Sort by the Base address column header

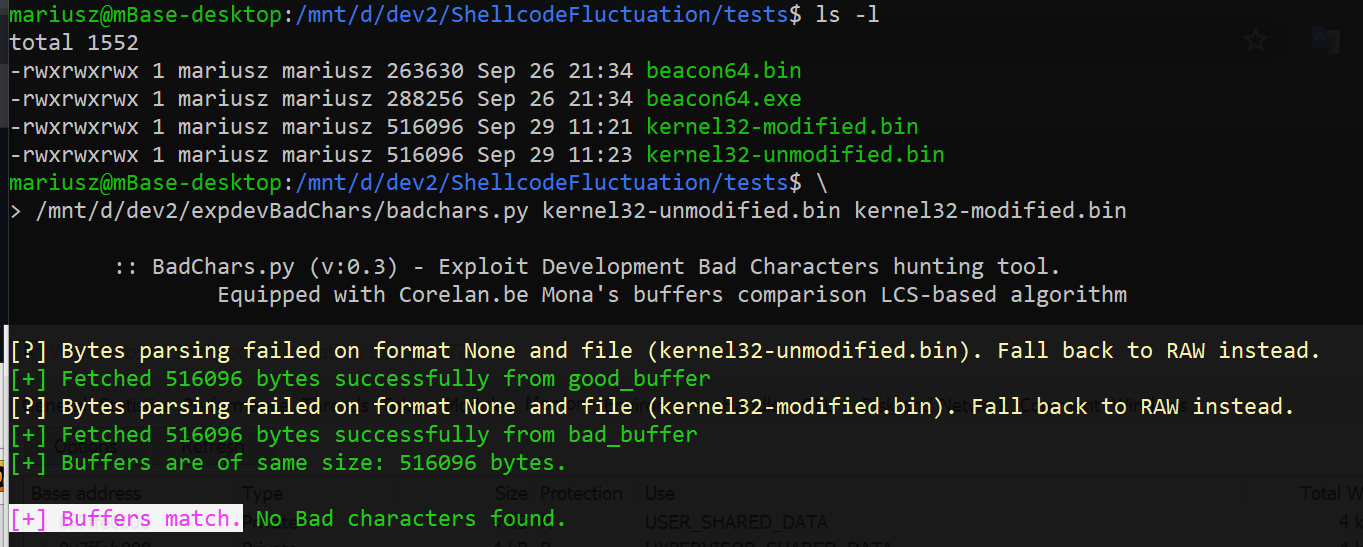pyautogui.click(x=86, y=494)
